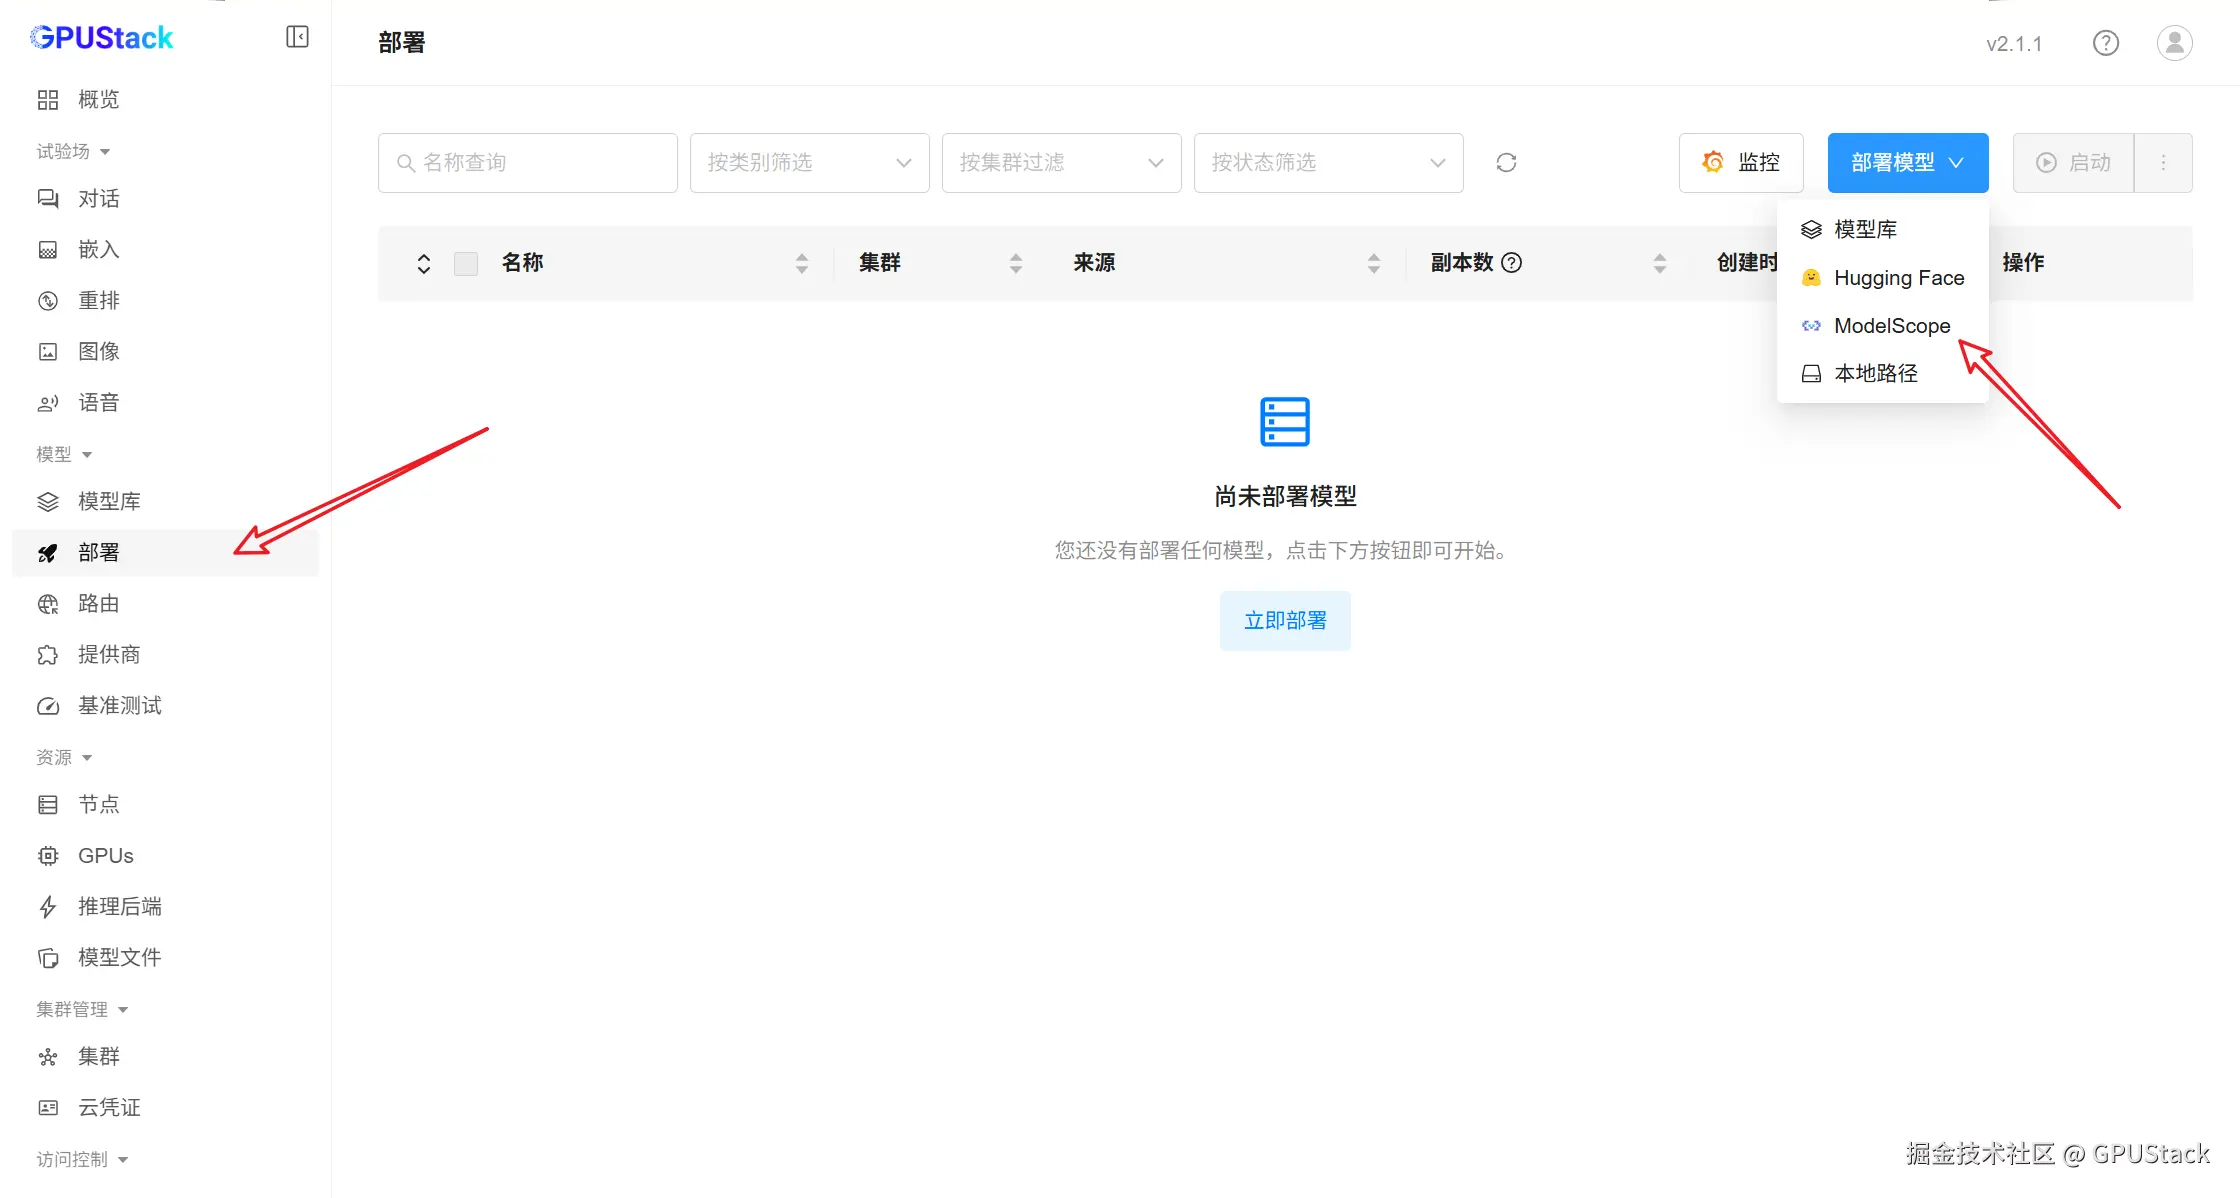Collapse the sidebar with the panel icon

297,37
